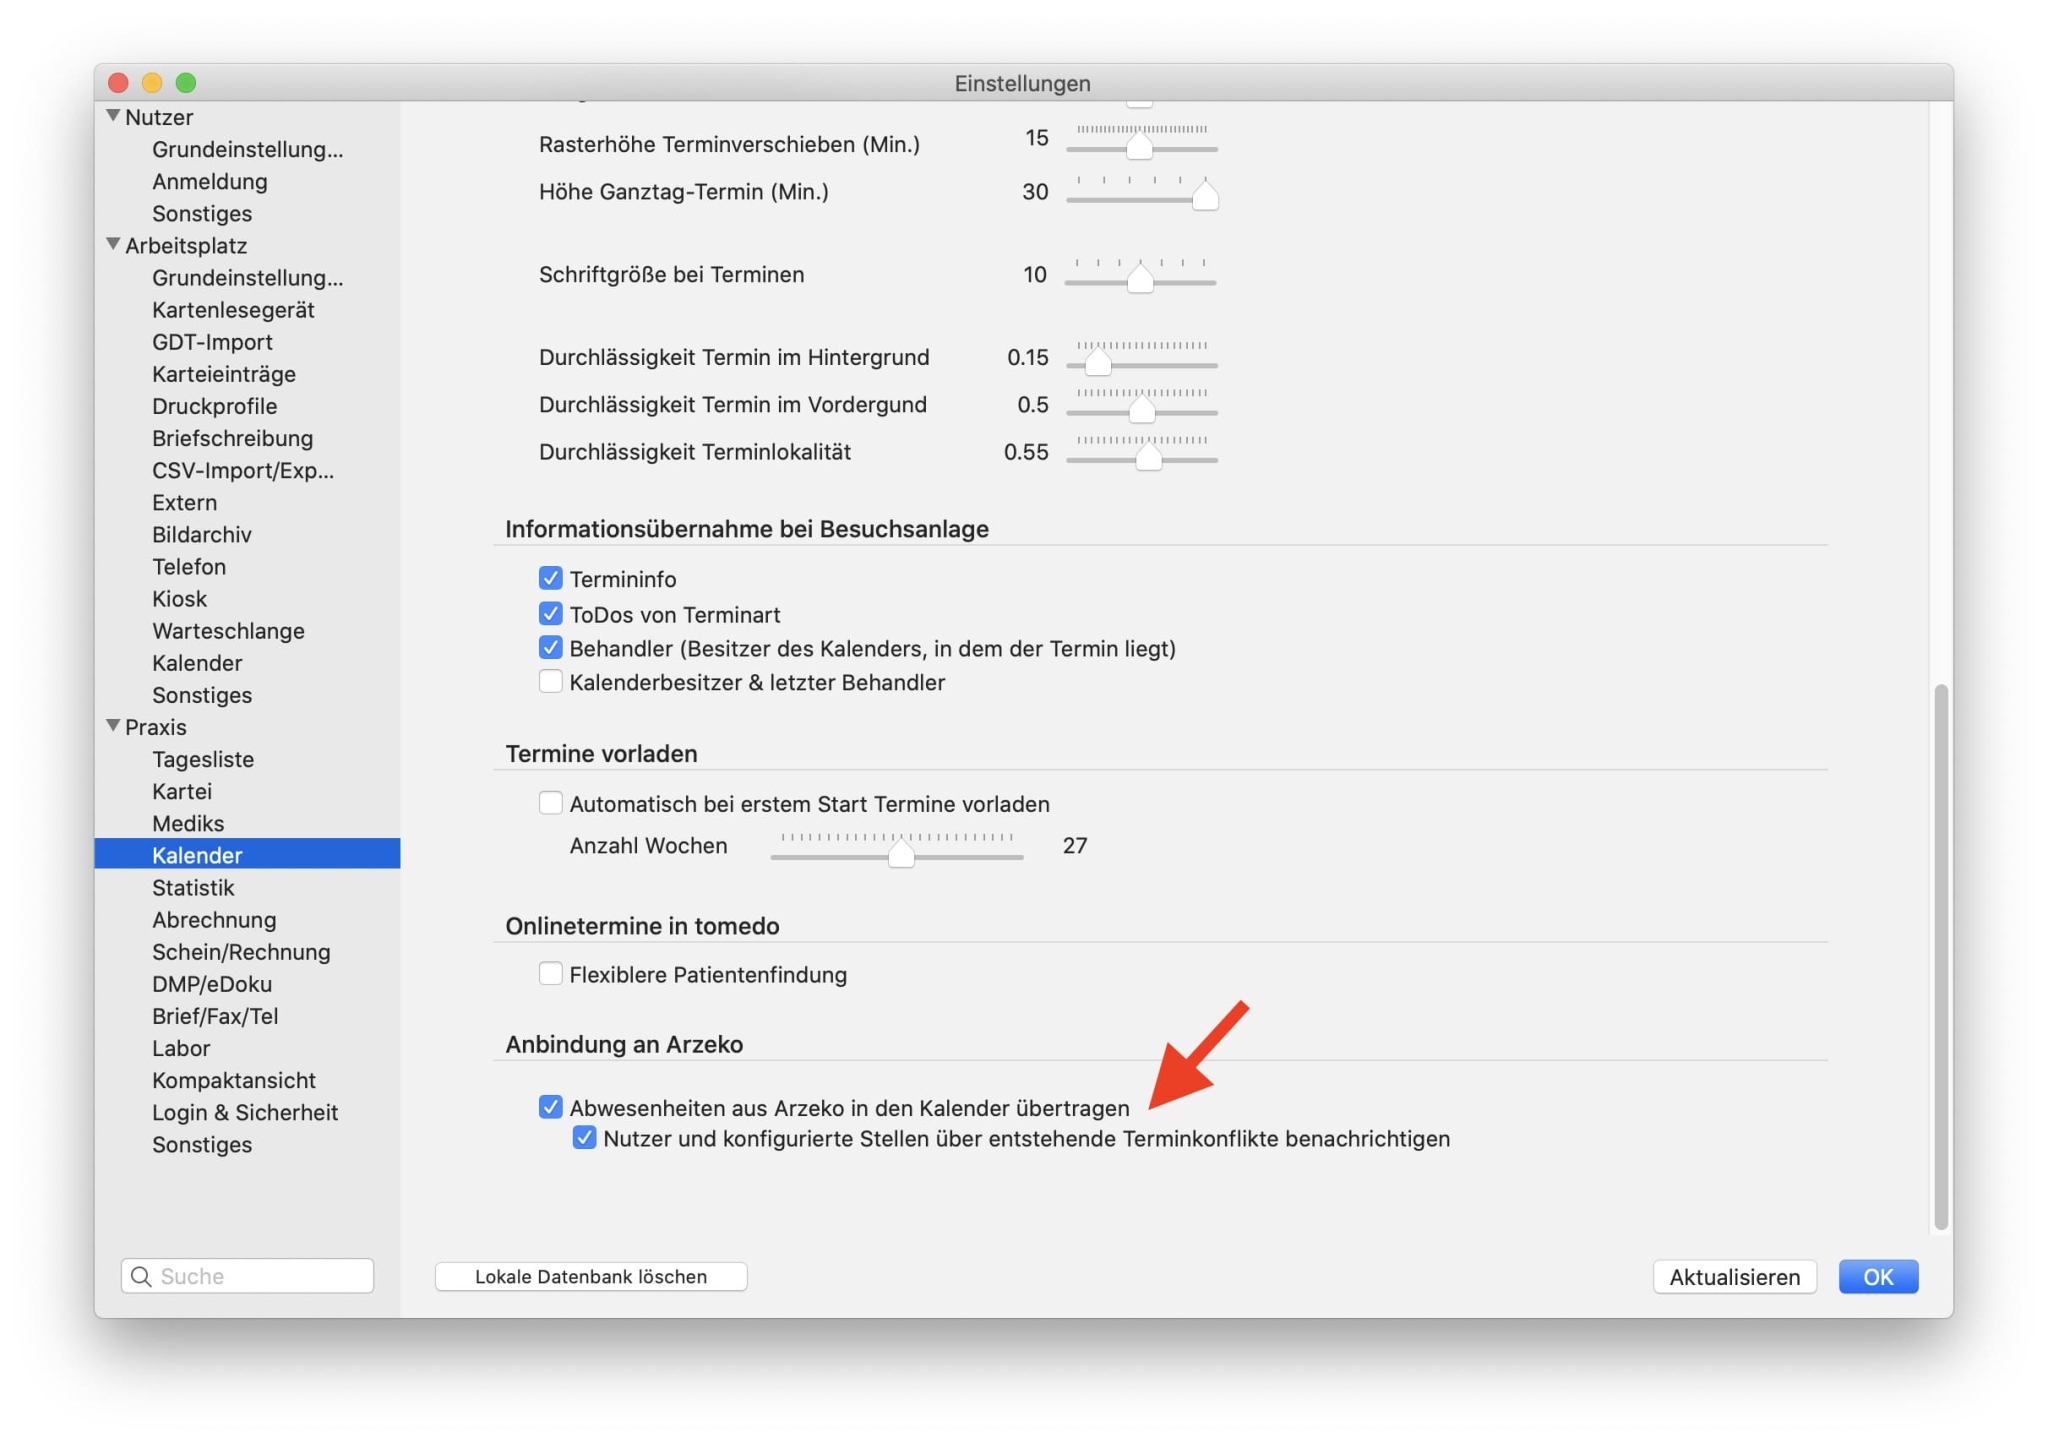
Task: Open Kompaktansicht settings
Action: 234,1079
